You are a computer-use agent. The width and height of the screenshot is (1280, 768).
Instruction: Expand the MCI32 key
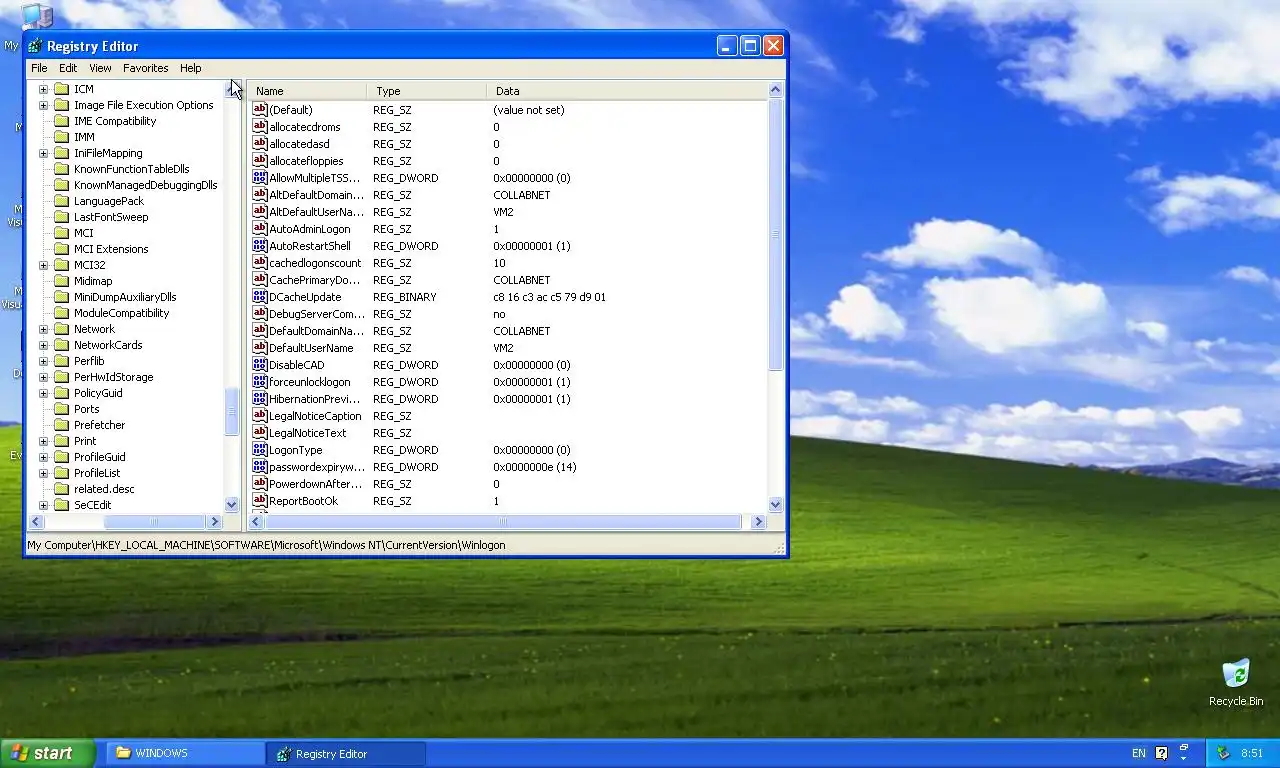[43, 265]
